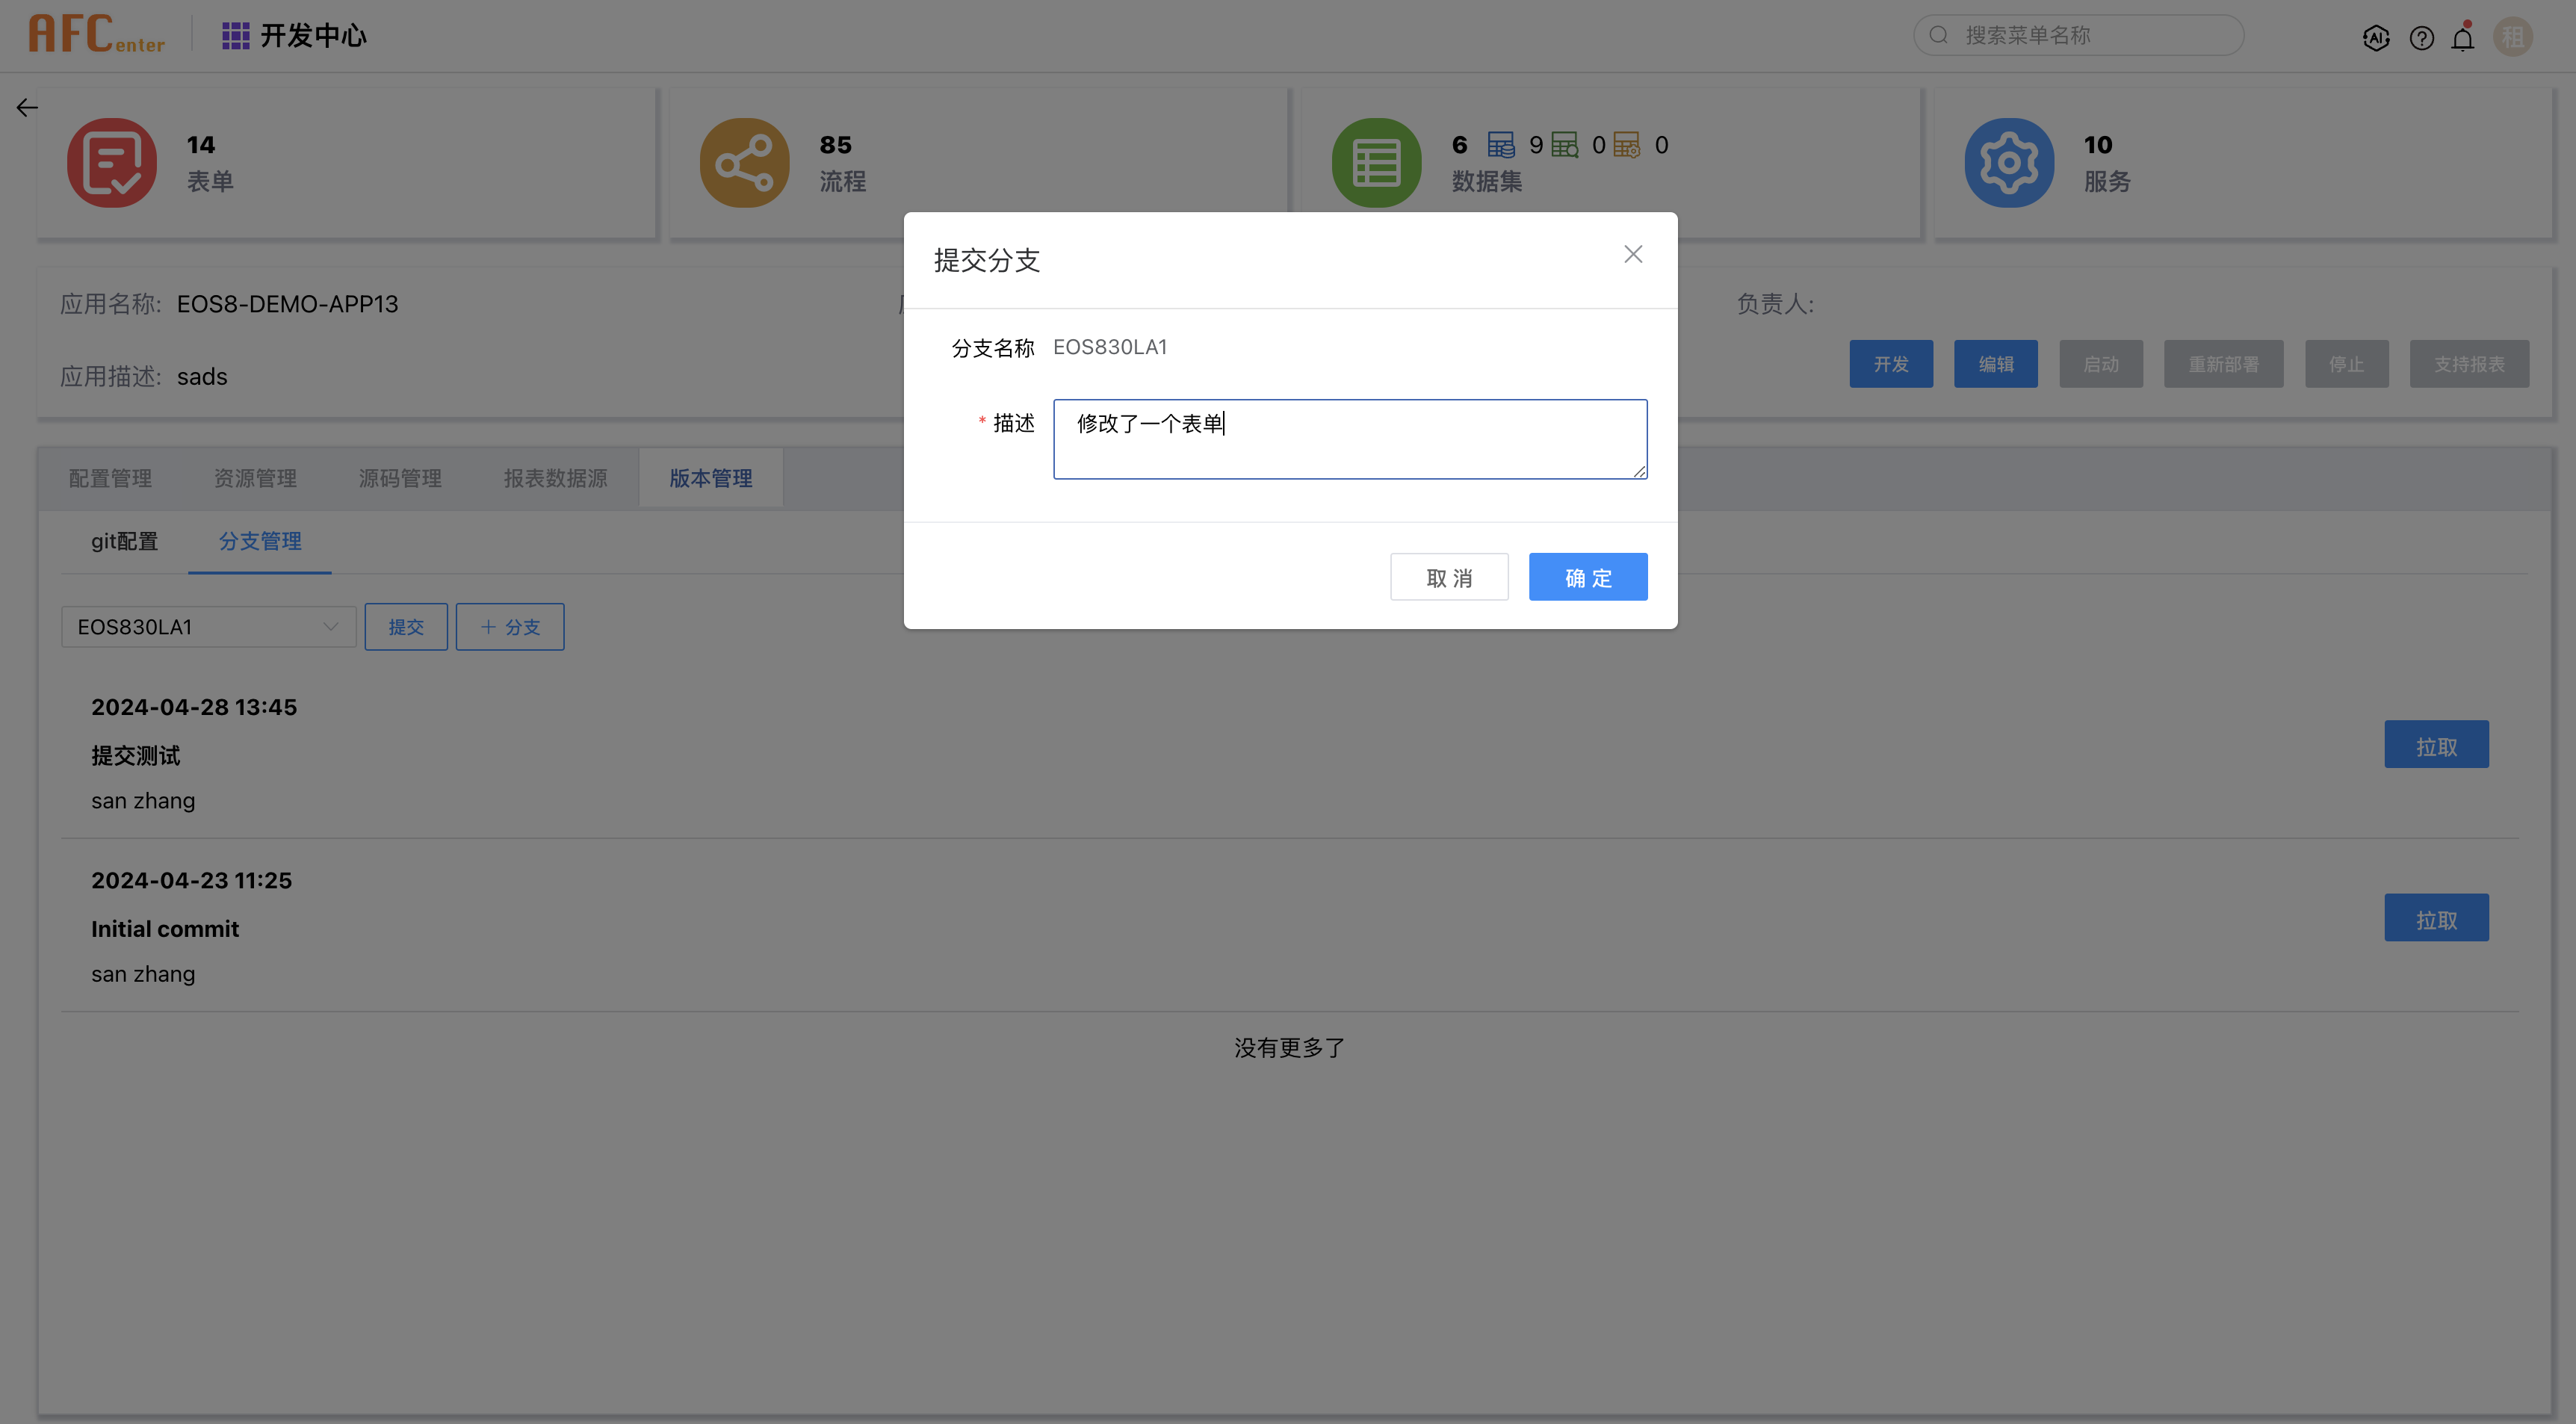
Task: Open the notification bell
Action: pyautogui.click(x=2463, y=37)
